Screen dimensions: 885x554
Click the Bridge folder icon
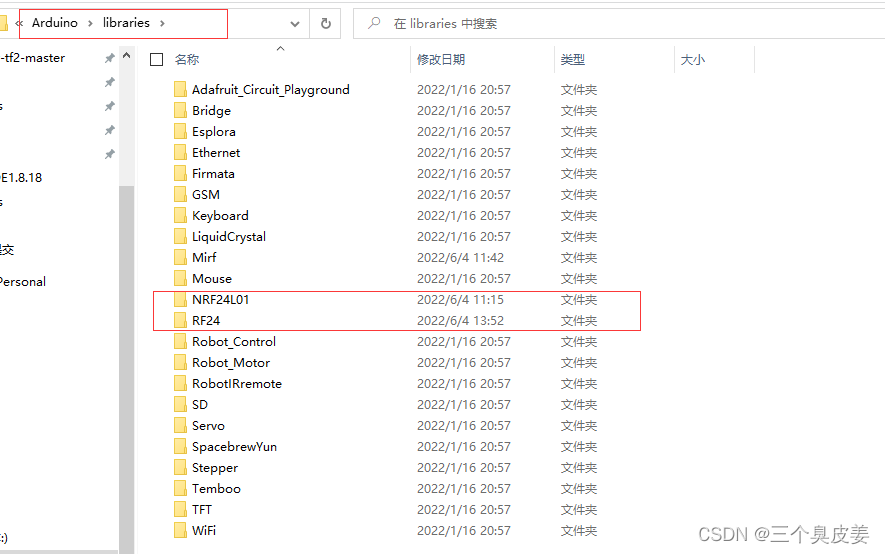181,110
